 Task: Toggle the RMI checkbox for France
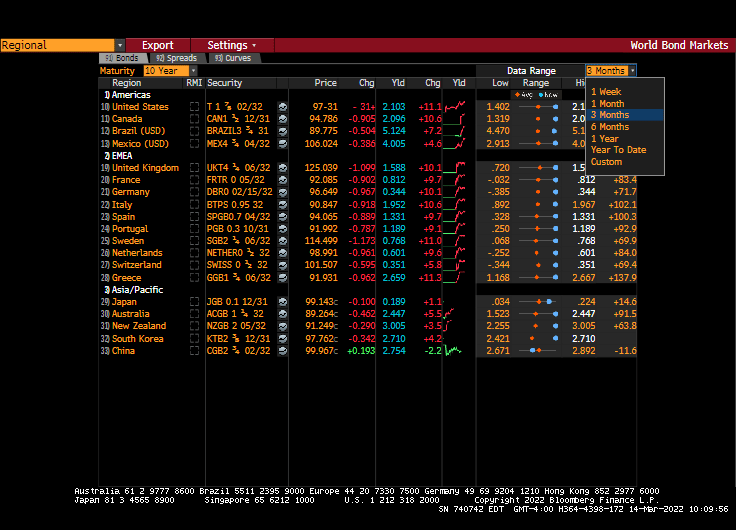(194, 180)
